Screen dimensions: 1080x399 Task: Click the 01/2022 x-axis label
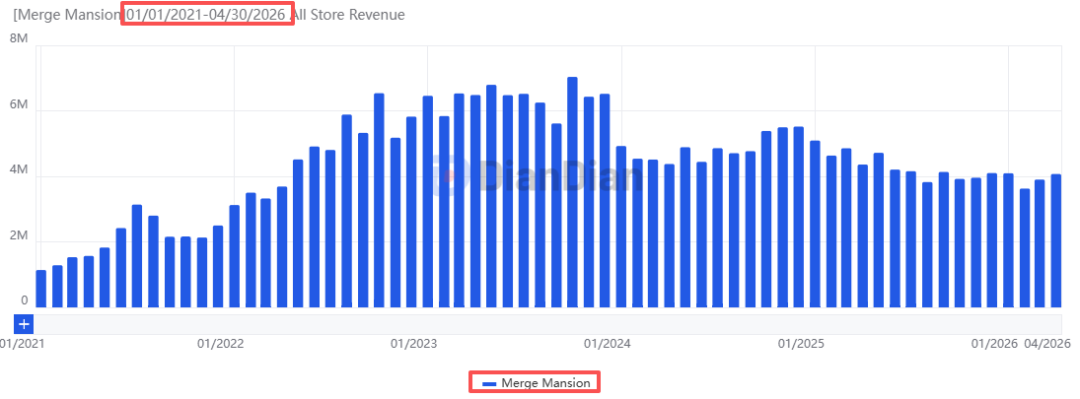(220, 343)
